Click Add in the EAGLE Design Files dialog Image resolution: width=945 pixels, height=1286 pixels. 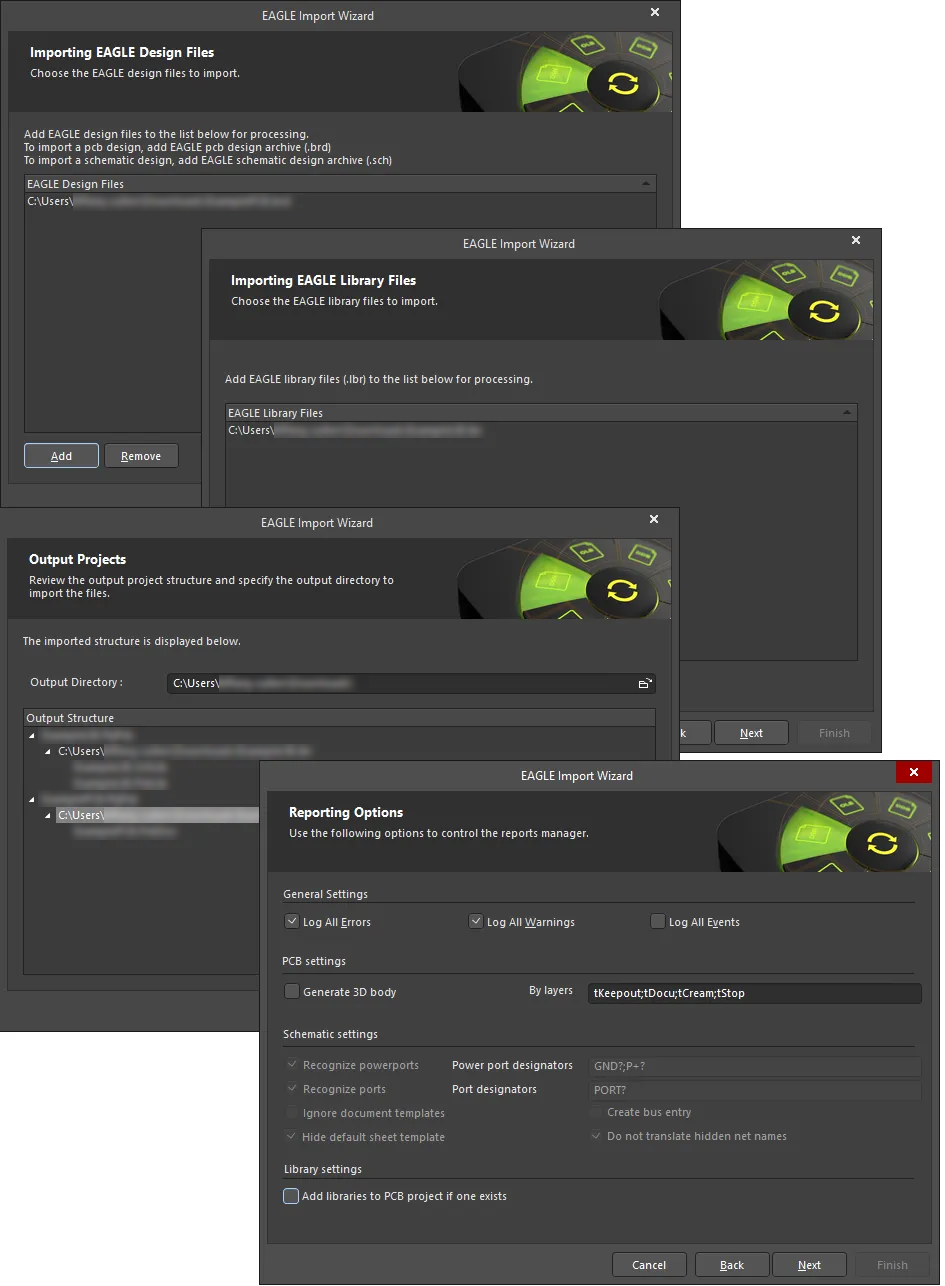click(x=61, y=456)
